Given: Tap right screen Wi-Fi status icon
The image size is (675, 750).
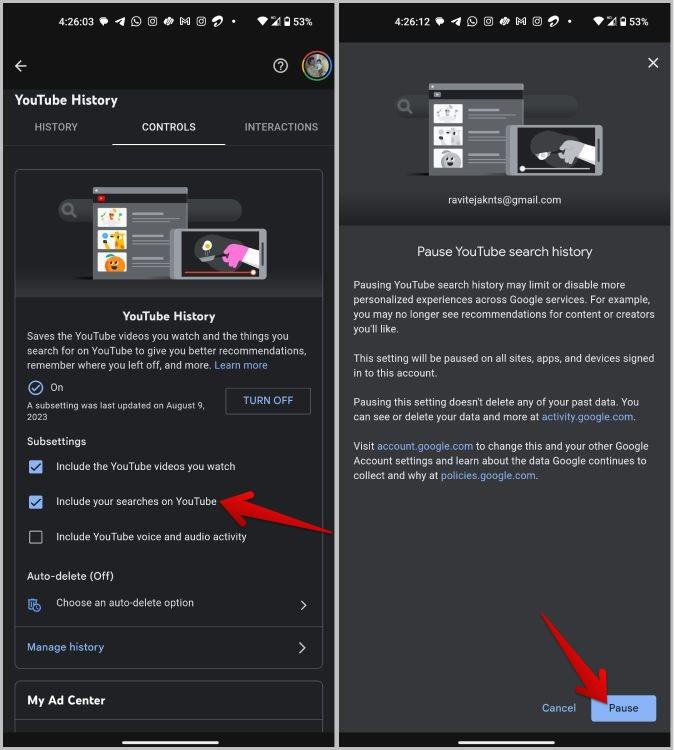Looking at the screenshot, I should [598, 22].
